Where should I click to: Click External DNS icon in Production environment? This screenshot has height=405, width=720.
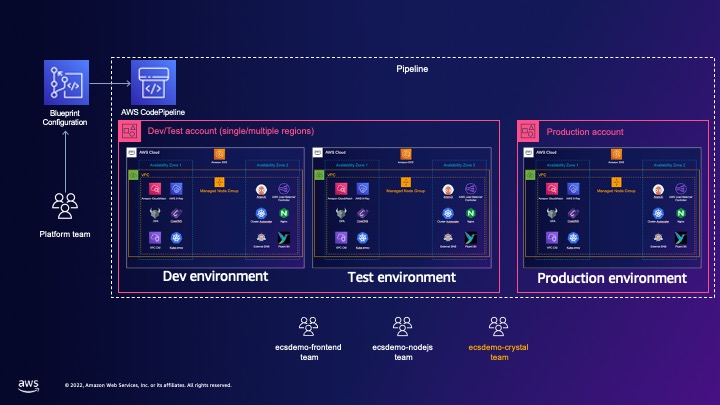click(x=658, y=238)
